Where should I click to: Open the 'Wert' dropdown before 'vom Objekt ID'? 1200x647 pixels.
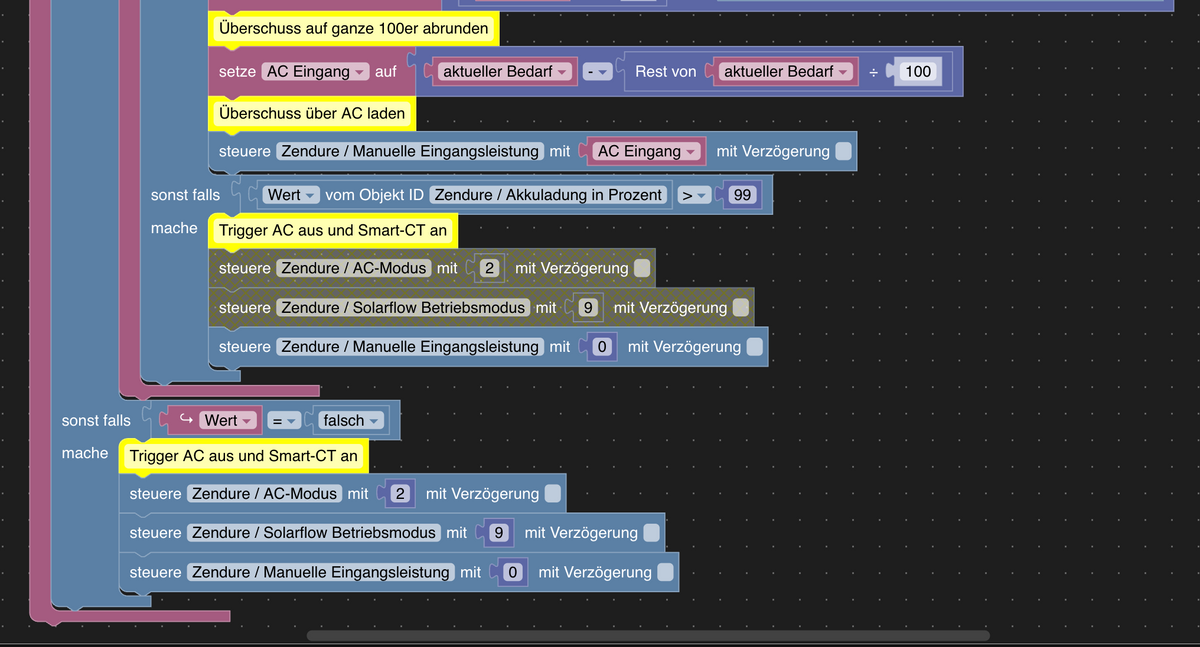coord(292,194)
